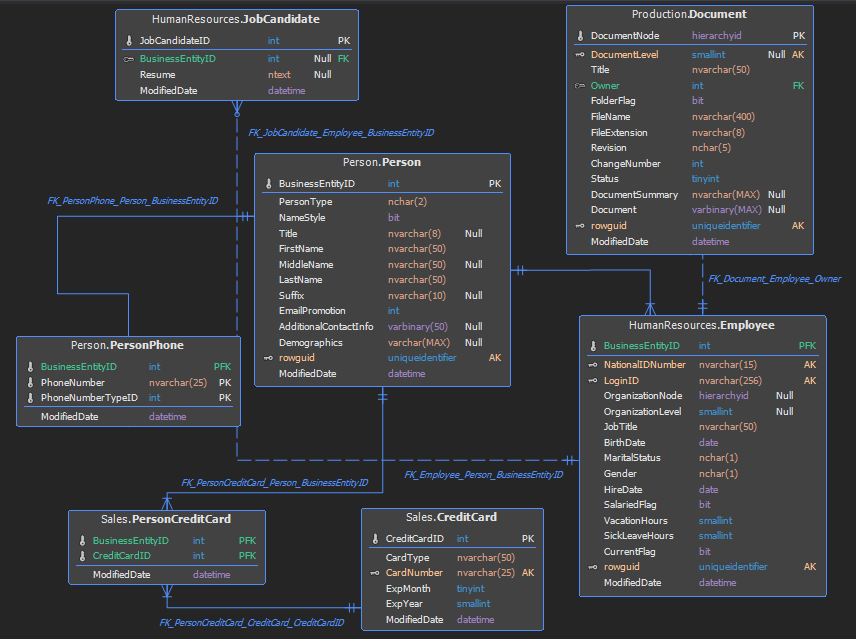Select the NameStyle column row

[x=382, y=218]
